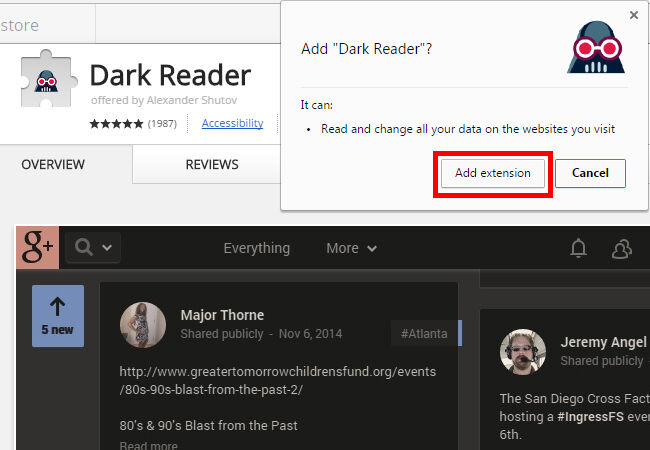Click the Dark Reader logo in dialog
Screen dimensions: 650x450
[596, 47]
